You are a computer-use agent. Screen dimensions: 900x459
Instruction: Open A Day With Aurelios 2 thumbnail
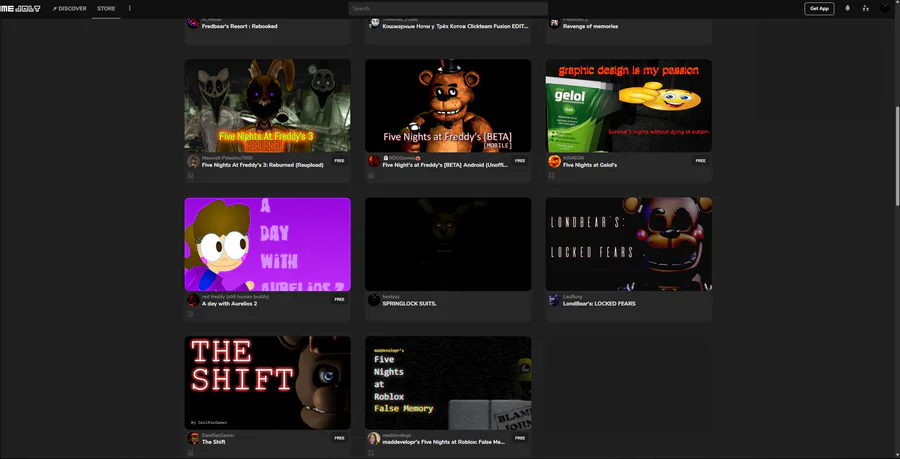pyautogui.click(x=267, y=244)
